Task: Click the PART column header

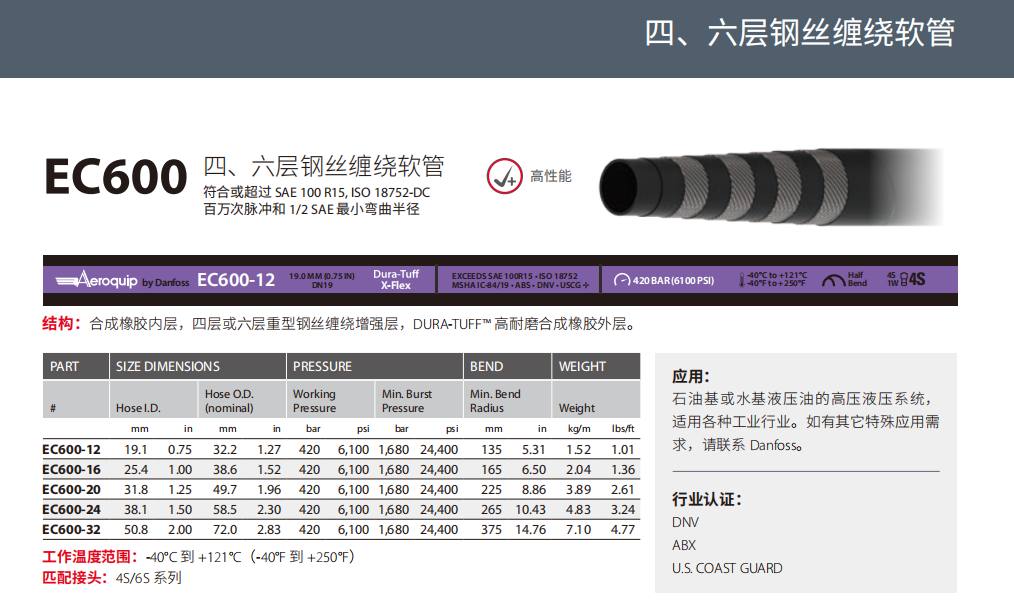Action: coord(65,366)
